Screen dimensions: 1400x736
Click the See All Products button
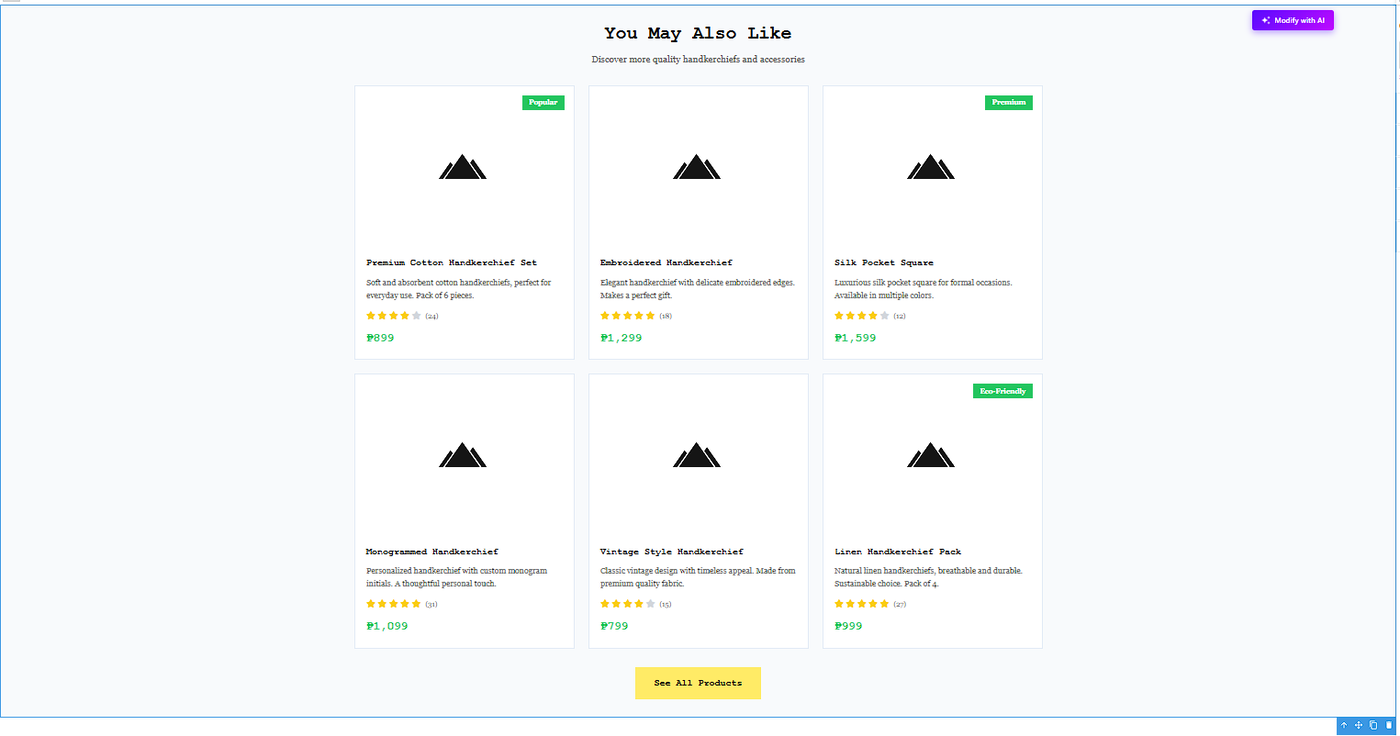698,683
